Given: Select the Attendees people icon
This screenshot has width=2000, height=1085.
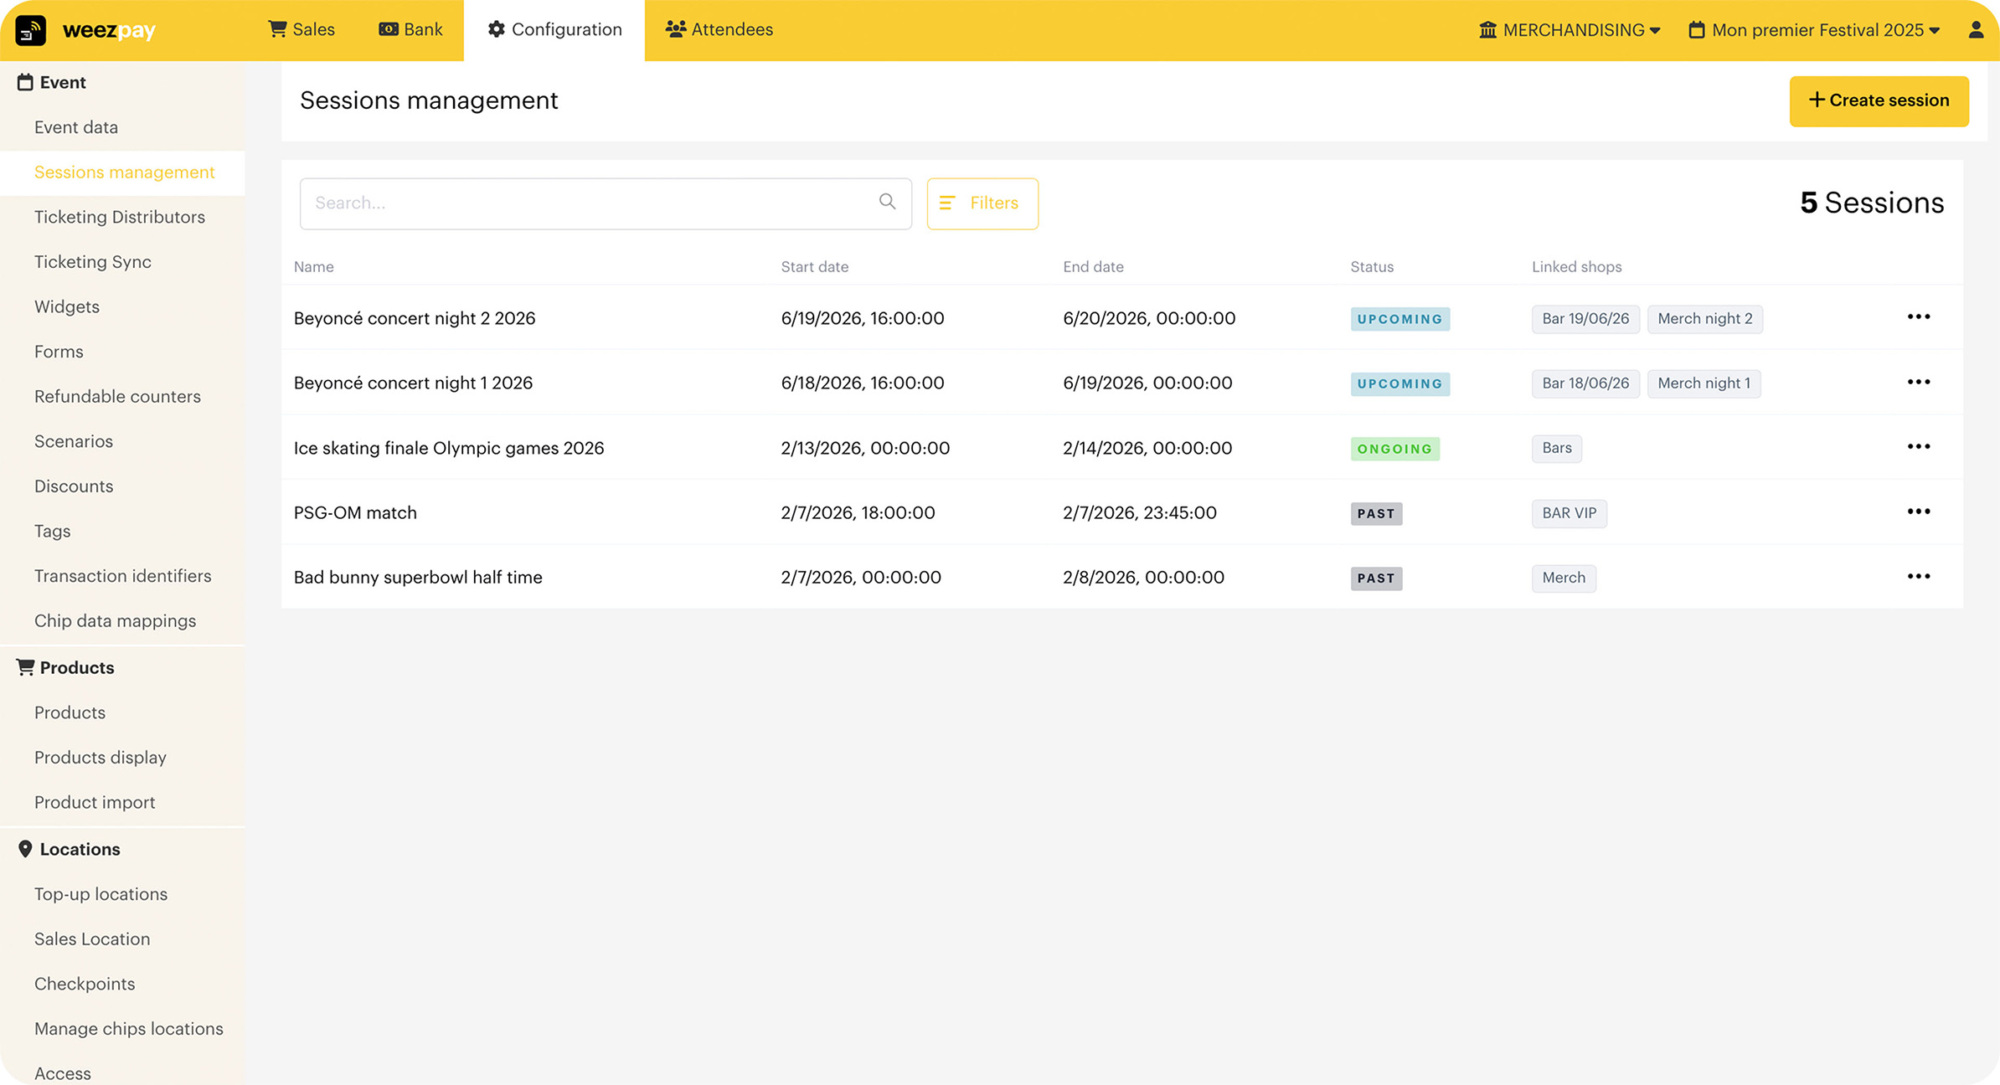Looking at the screenshot, I should point(676,29).
